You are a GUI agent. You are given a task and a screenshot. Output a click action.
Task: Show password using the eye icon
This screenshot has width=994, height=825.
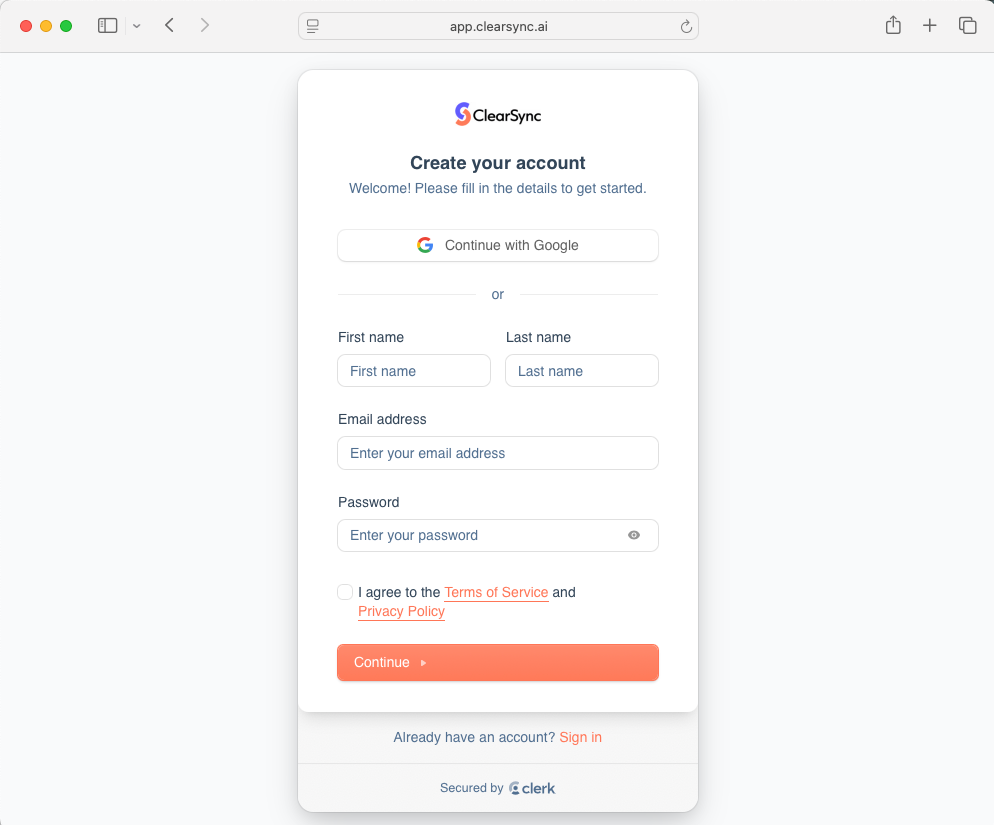coord(634,535)
